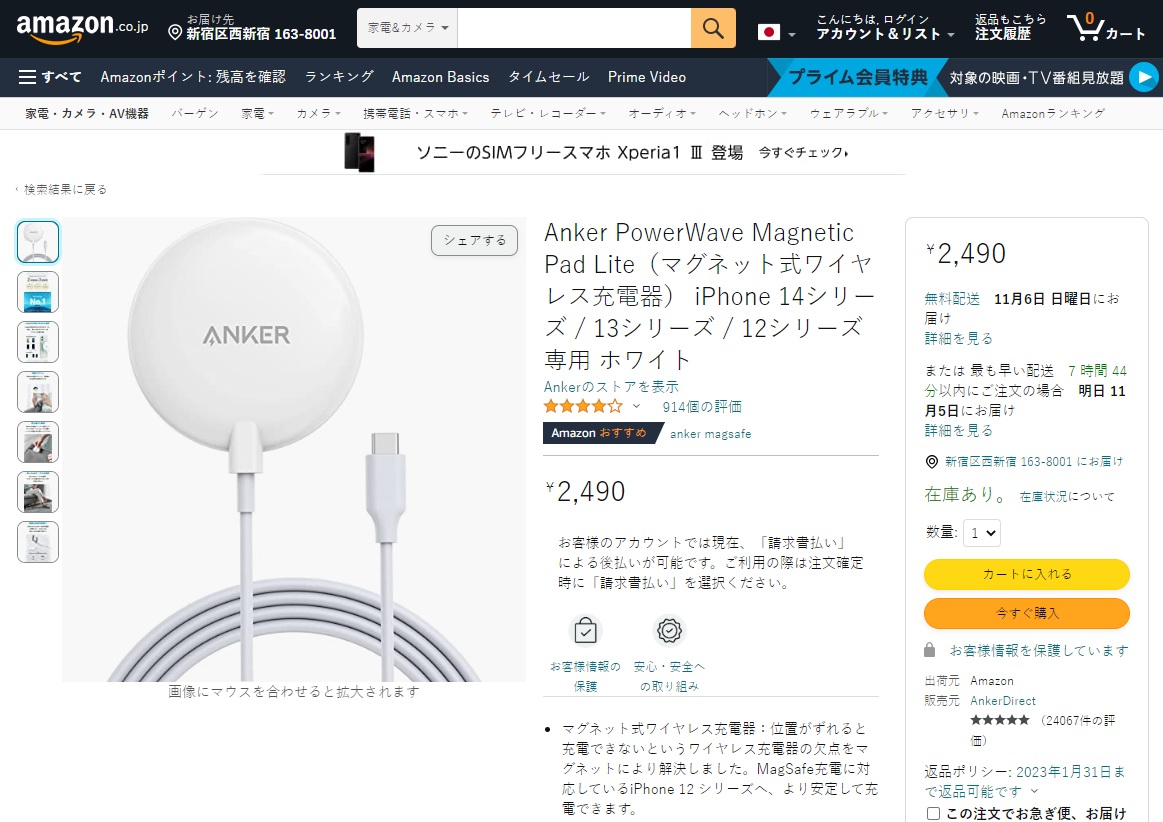This screenshot has width=1163, height=822.
Task: Expand the star rating breakdown chevron
Action: pyautogui.click(x=636, y=406)
